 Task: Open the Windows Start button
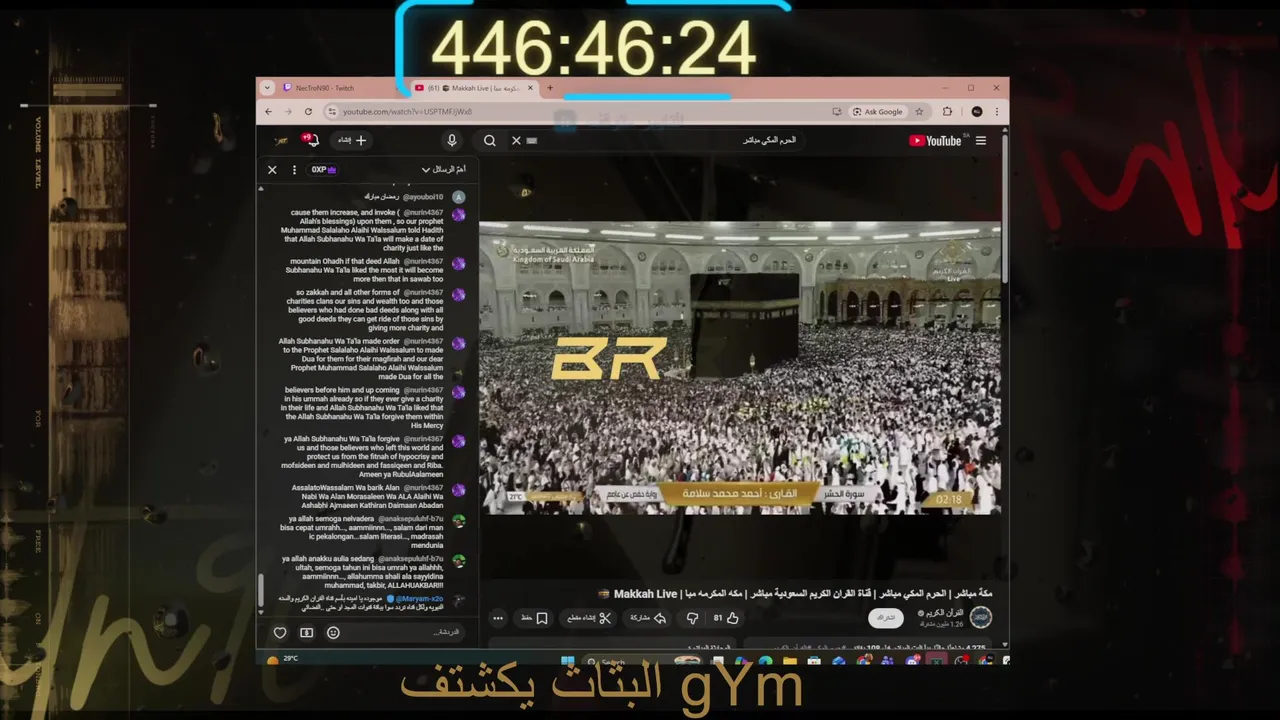(x=567, y=661)
